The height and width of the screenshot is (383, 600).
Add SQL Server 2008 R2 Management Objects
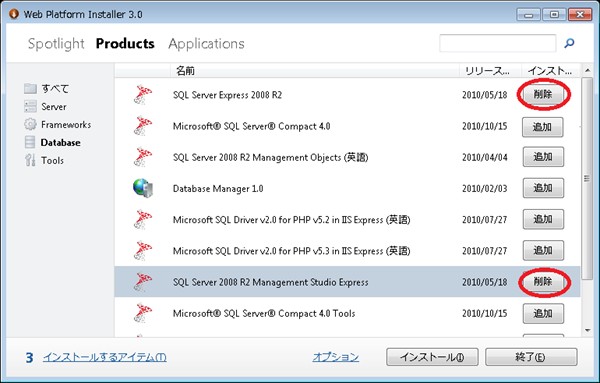pyautogui.click(x=543, y=156)
